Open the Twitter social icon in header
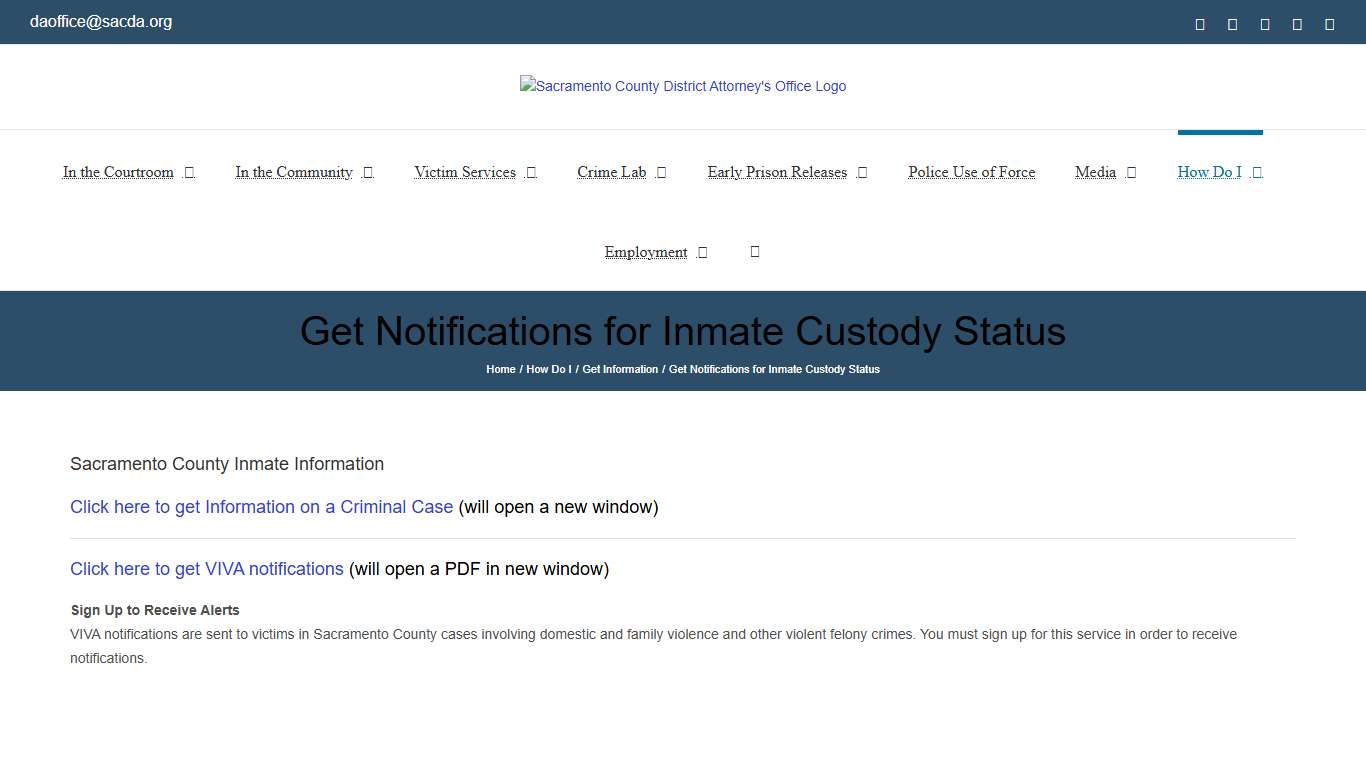The image size is (1366, 768). coord(1232,23)
